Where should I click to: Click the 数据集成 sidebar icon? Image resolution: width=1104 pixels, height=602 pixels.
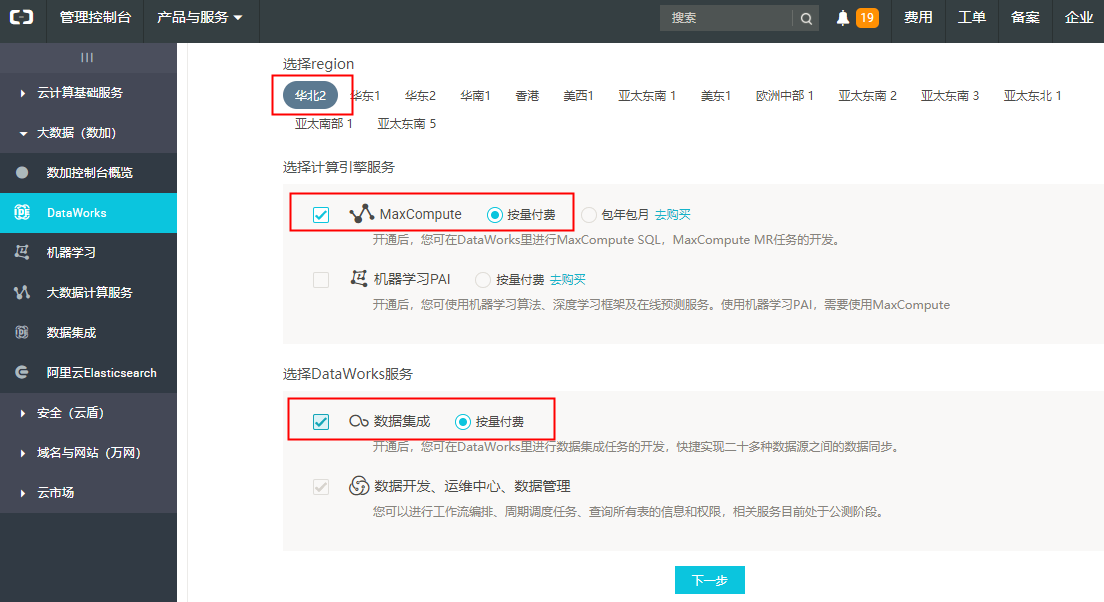pyautogui.click(x=23, y=332)
